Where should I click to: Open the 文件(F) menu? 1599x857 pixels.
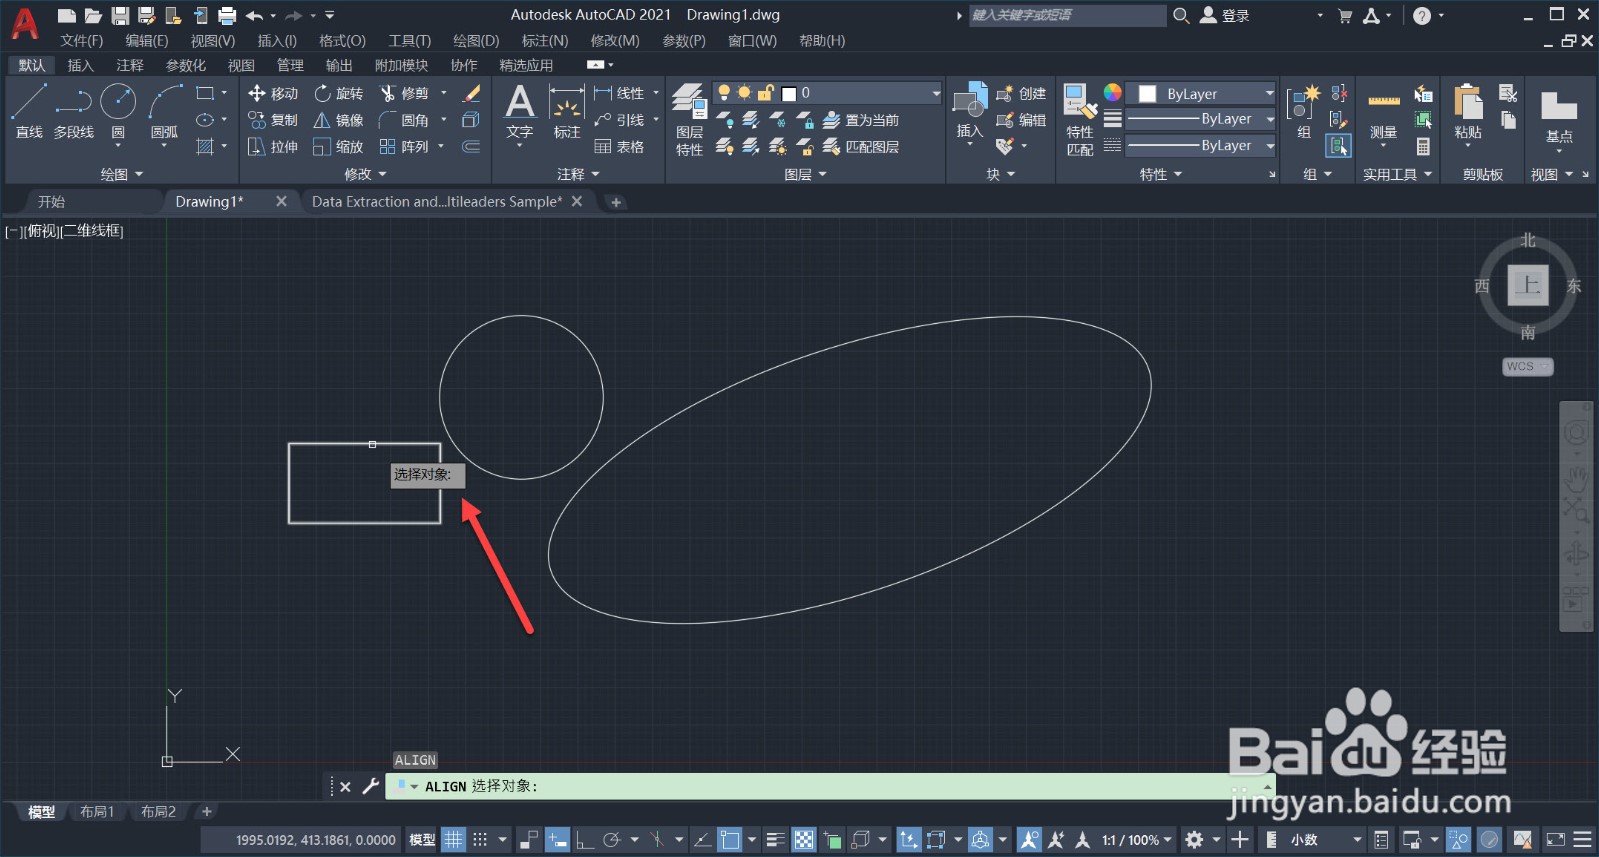tap(81, 41)
